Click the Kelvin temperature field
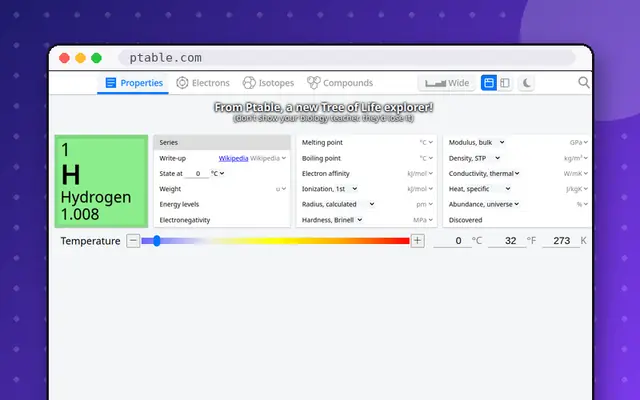Image resolution: width=640 pixels, height=400 pixels. (561, 241)
